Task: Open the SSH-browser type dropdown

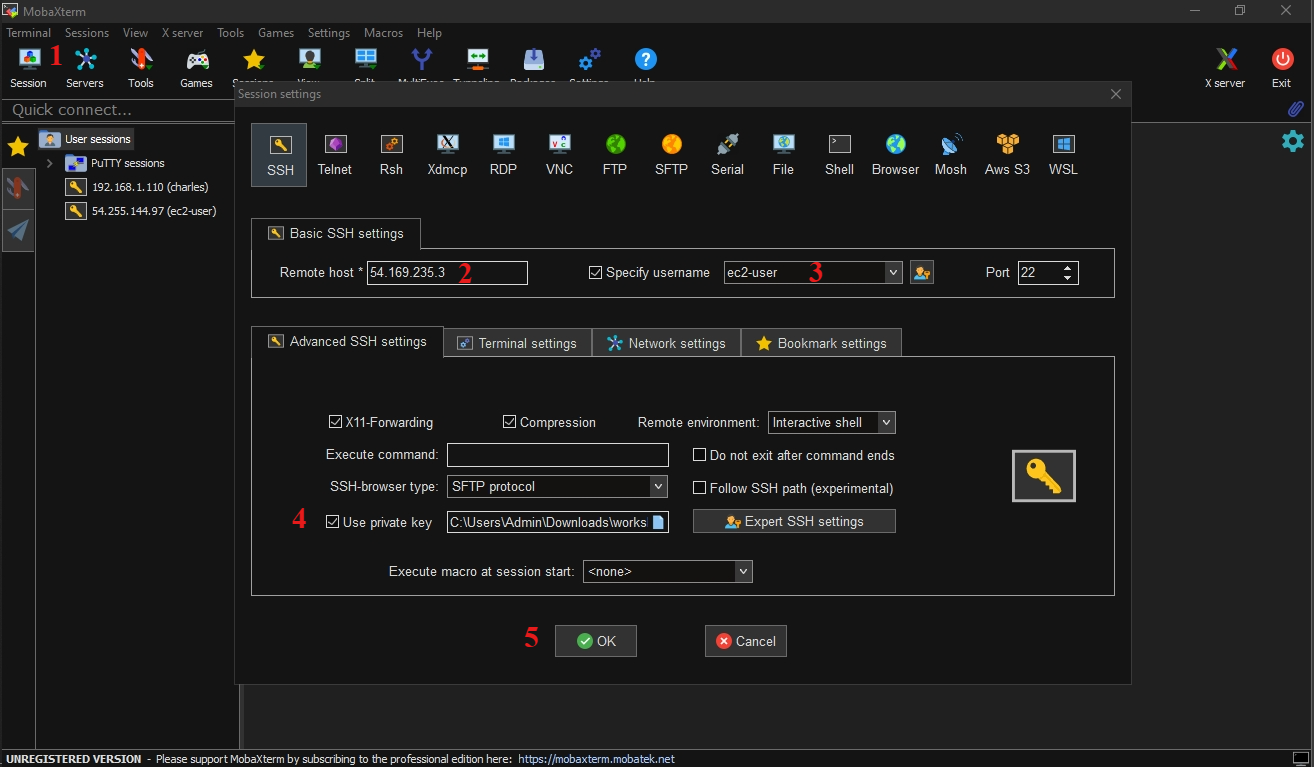Action: pyautogui.click(x=658, y=487)
